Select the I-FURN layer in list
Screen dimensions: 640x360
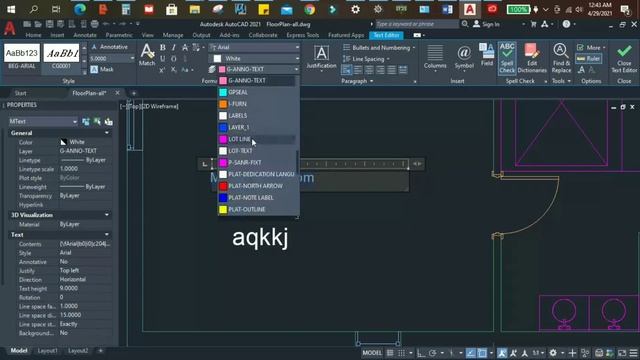tap(257, 104)
